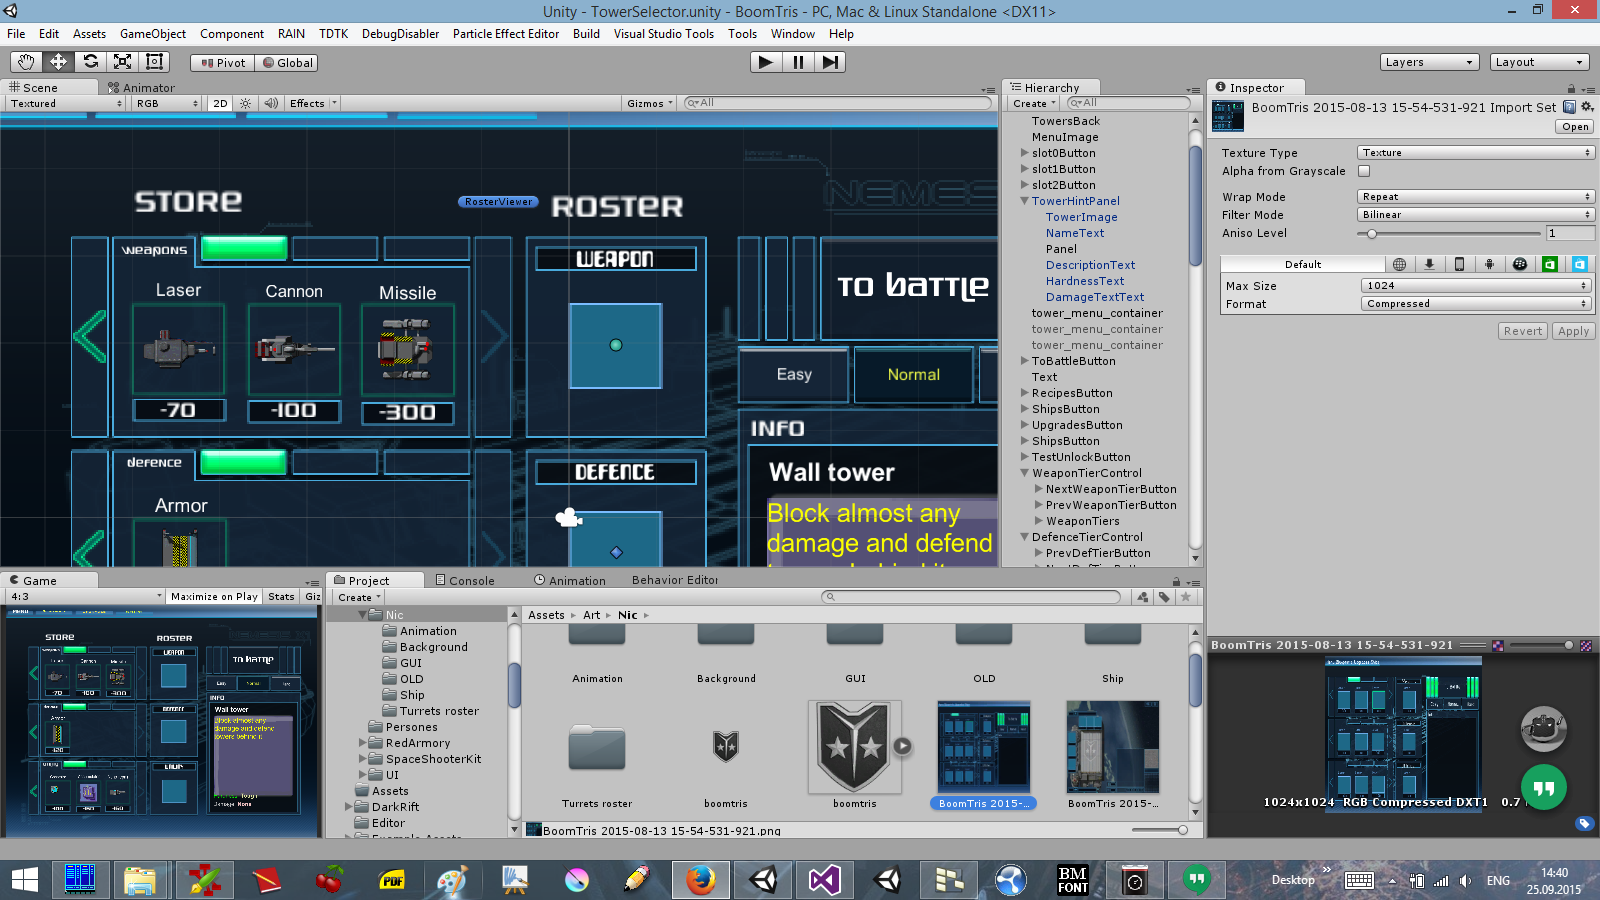
Task: Lock the Inspector panel
Action: [x=1571, y=88]
